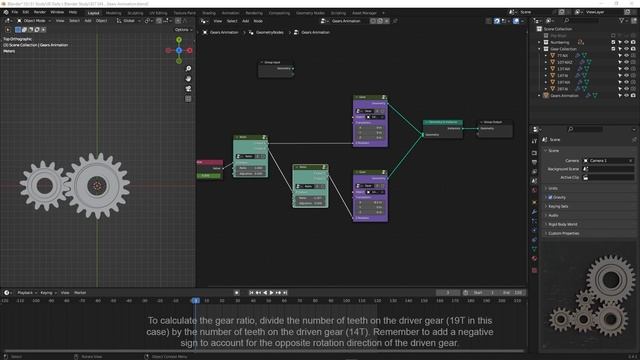Switch to the Shading workspace tab
This screenshot has width=640, height=360.
click(x=209, y=13)
